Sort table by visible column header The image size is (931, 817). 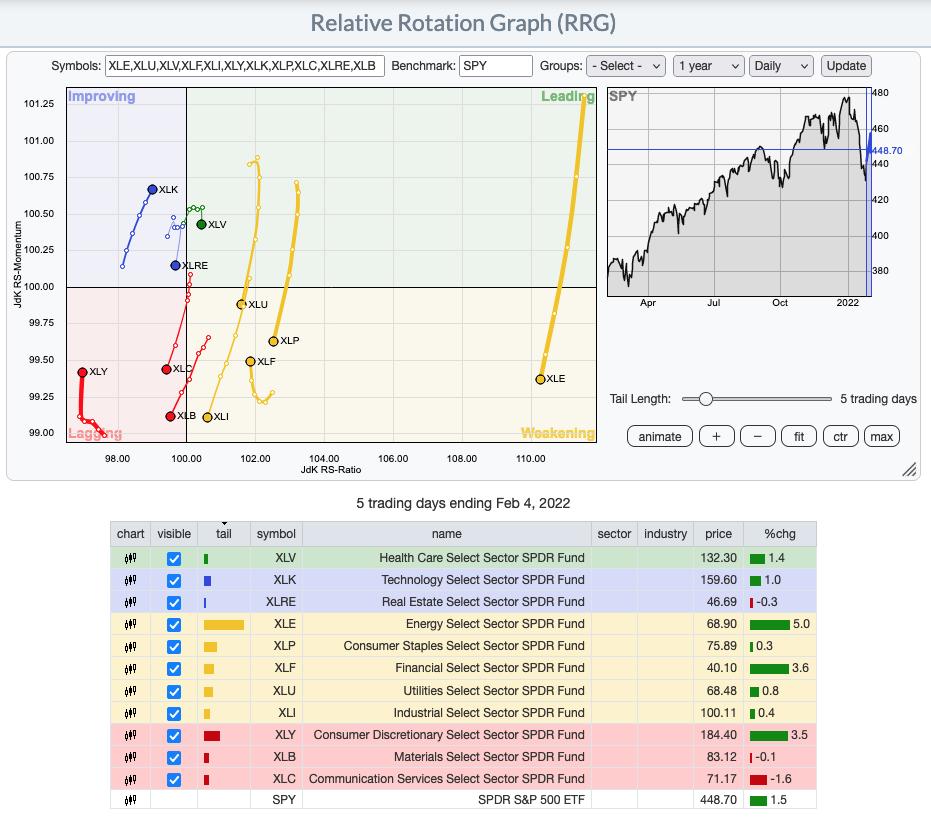click(174, 534)
